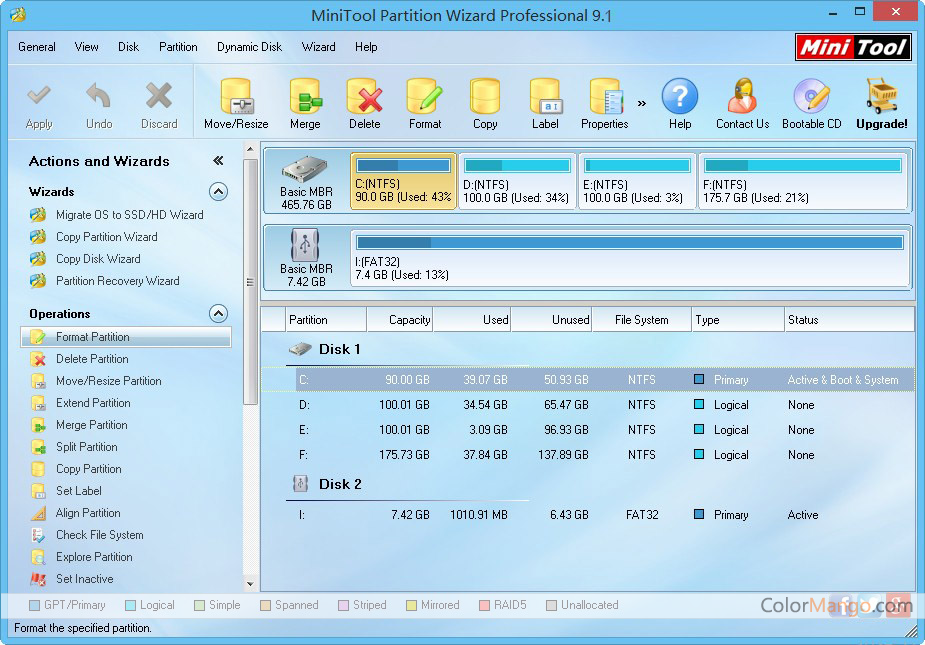Viewport: 925px width, 645px height.
Task: Click Extend Partition operation
Action: pyautogui.click(x=93, y=403)
